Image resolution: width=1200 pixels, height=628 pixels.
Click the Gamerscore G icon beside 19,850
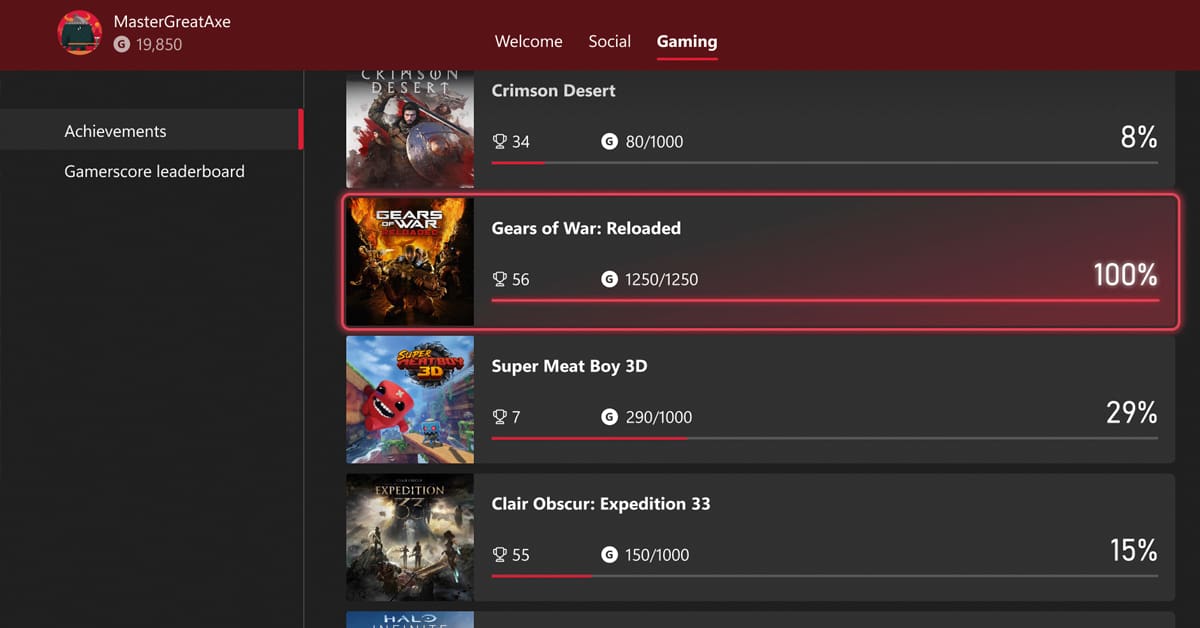[122, 44]
